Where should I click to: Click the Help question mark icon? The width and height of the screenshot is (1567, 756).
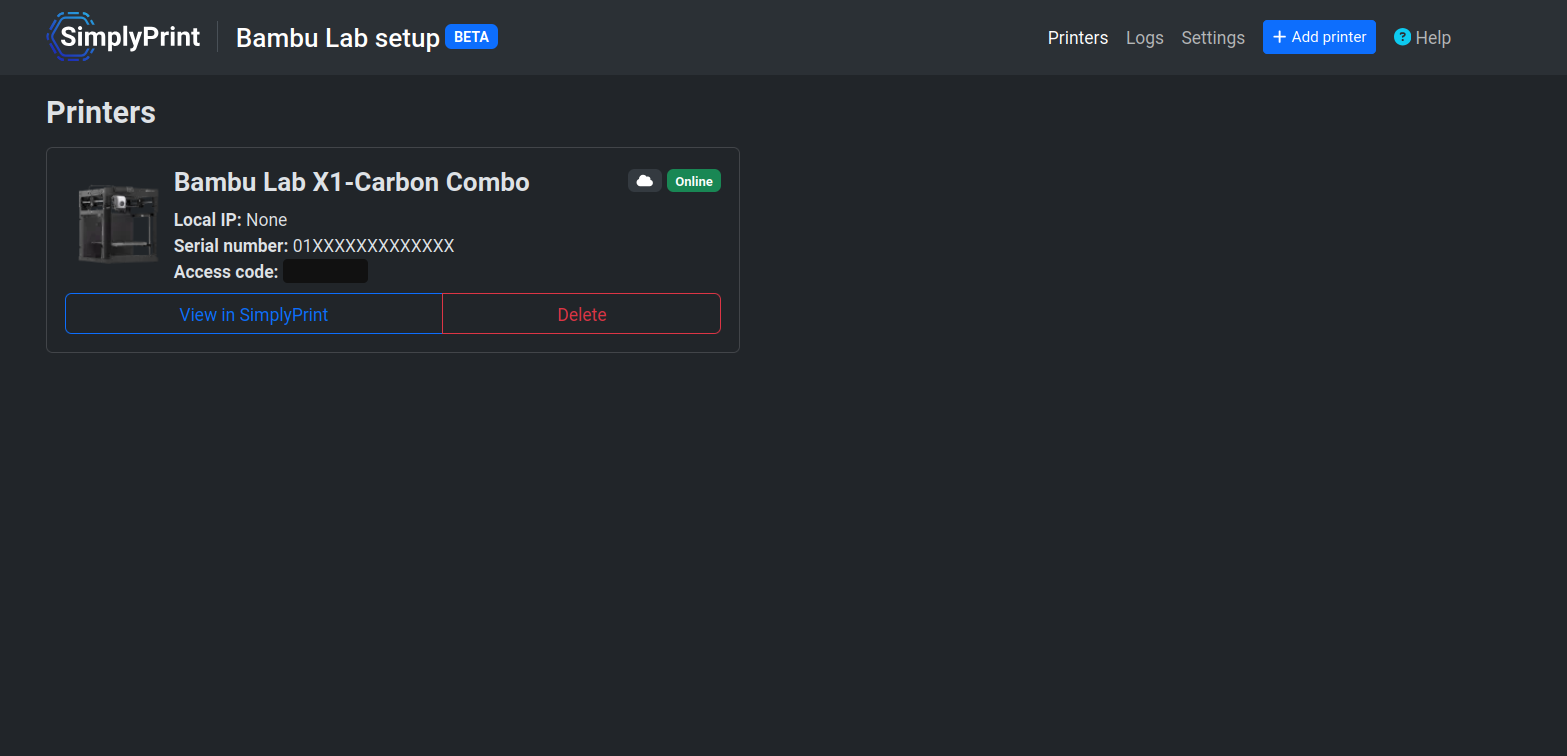(x=1402, y=37)
